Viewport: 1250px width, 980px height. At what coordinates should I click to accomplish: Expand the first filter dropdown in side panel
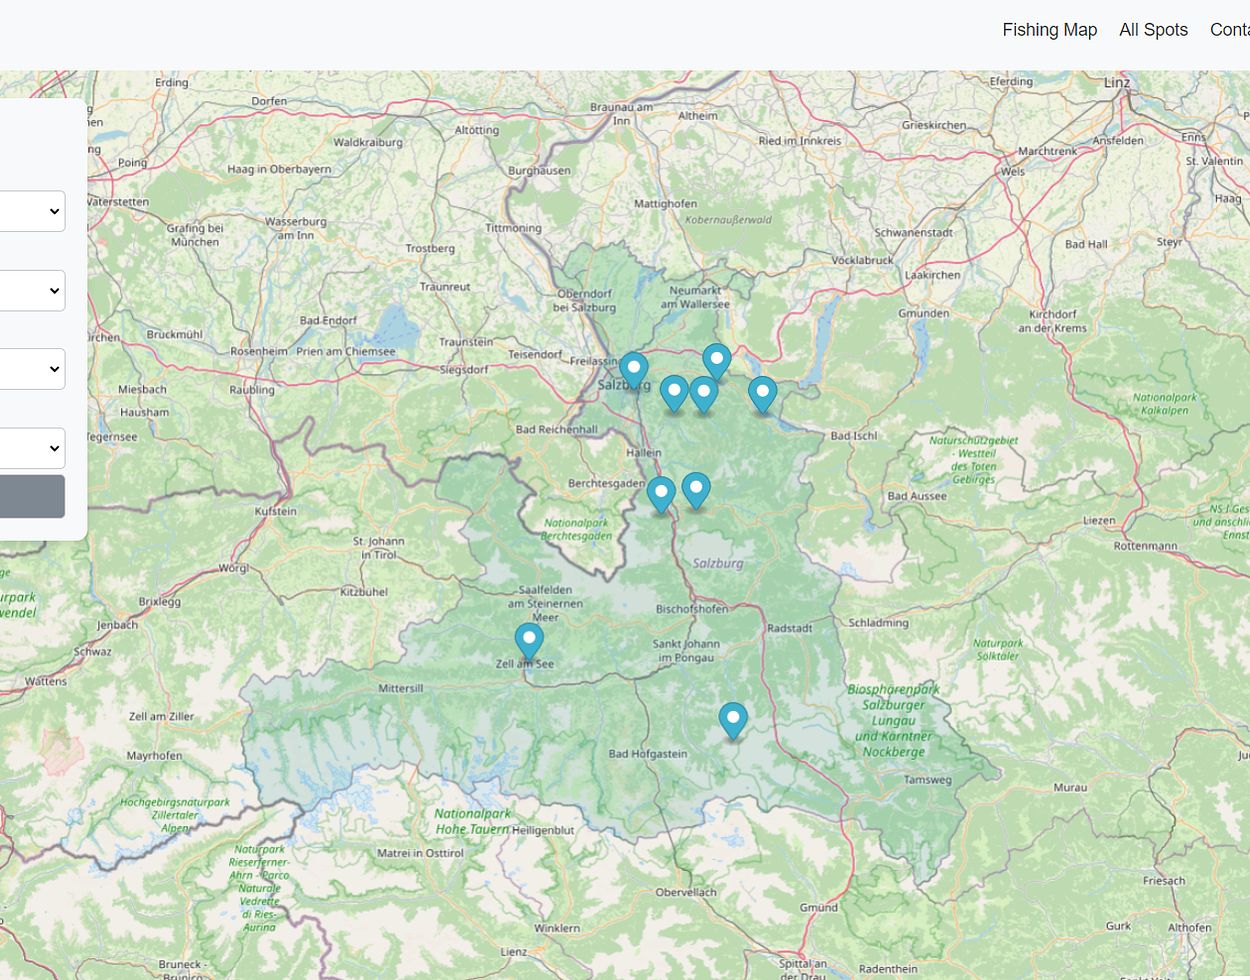[32, 211]
